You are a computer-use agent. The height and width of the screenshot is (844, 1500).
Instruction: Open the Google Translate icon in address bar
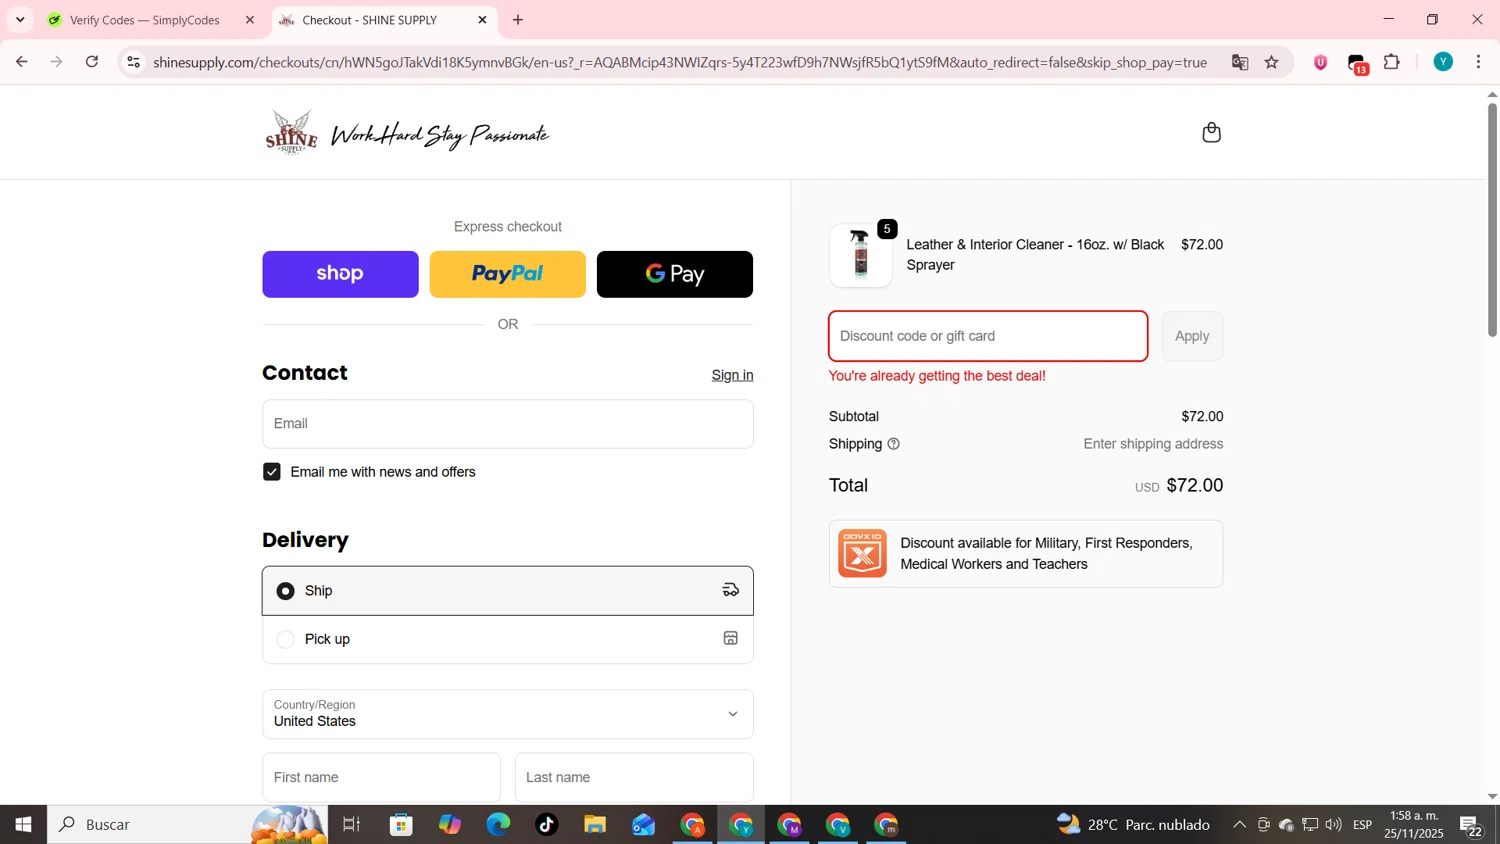pos(1240,62)
